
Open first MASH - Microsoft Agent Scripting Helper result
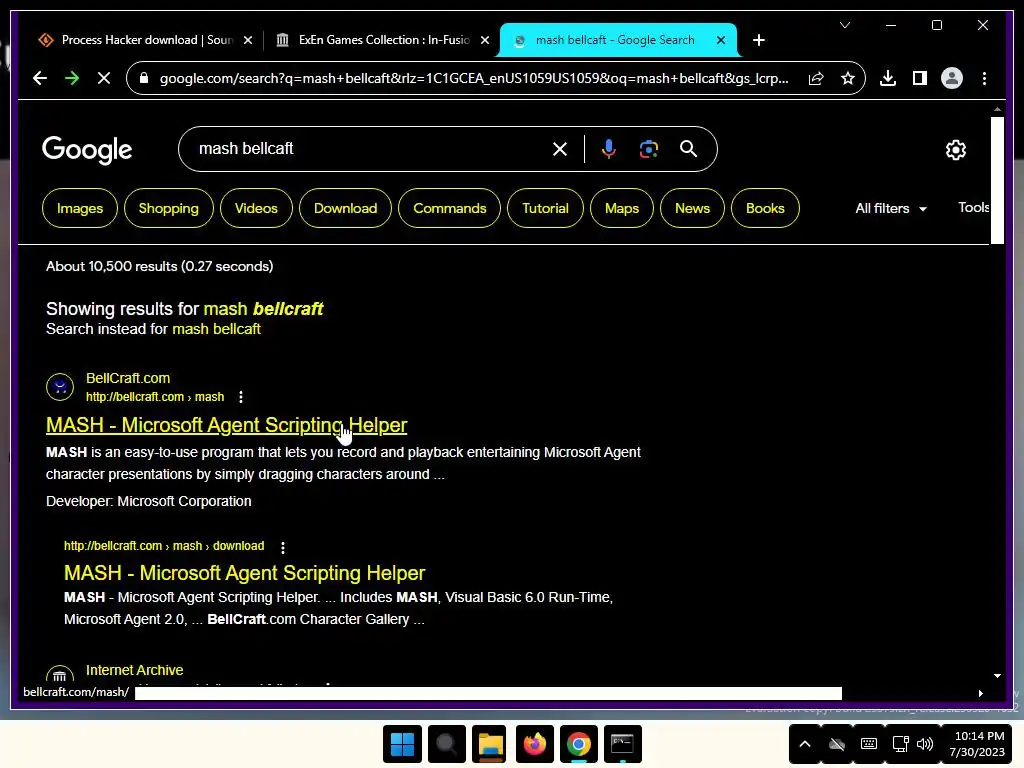click(227, 425)
